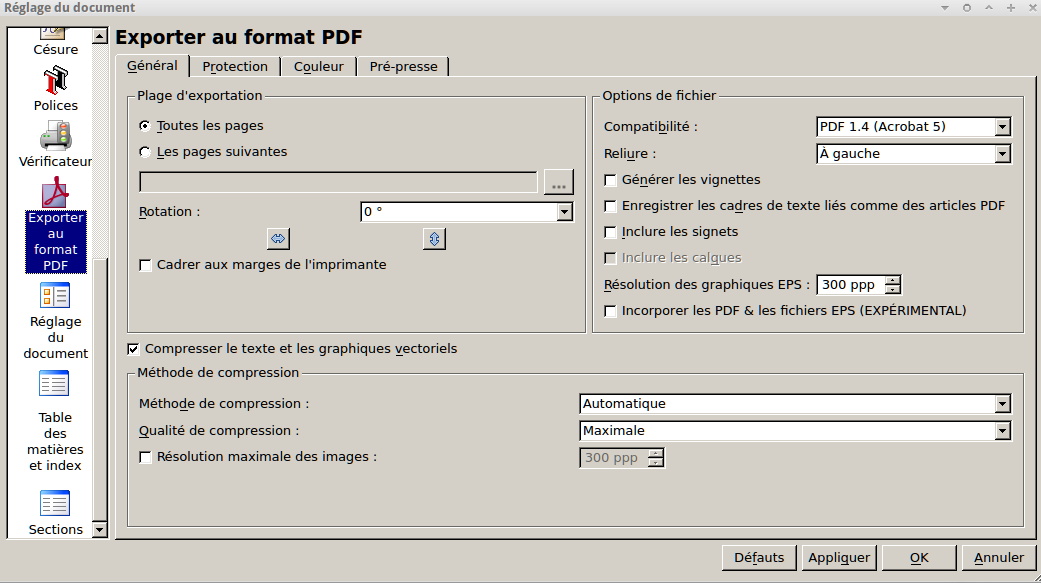The width and height of the screenshot is (1041, 583).
Task: Enable Inclure les signets checkbox
Action: tap(610, 232)
